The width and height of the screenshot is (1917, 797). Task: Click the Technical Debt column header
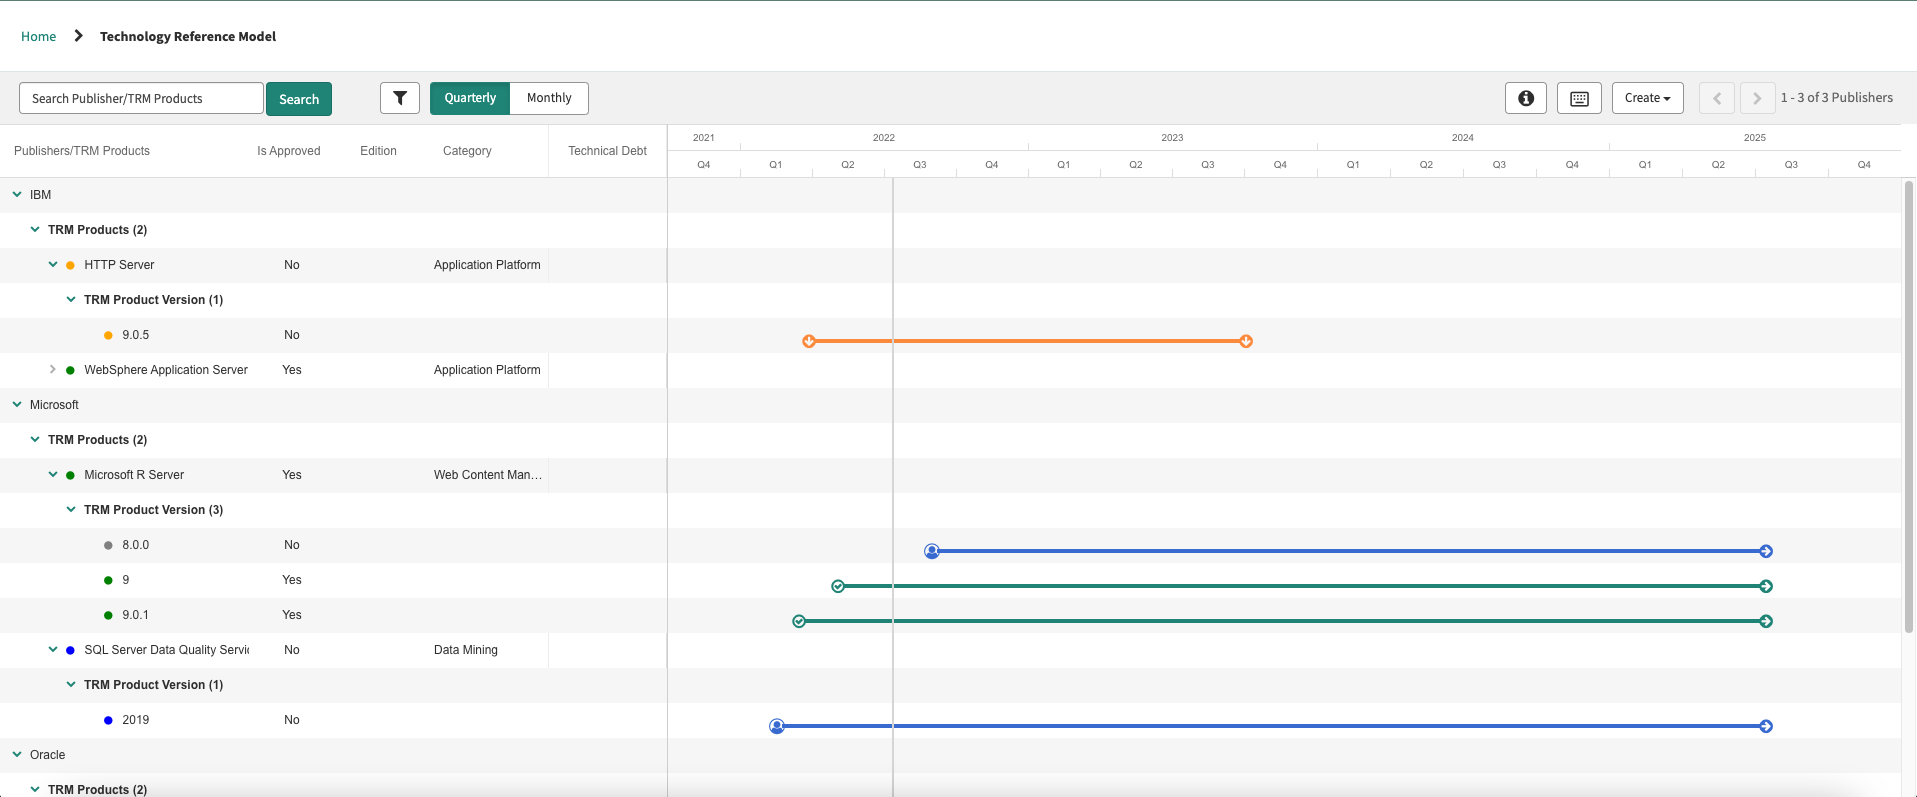tap(608, 151)
